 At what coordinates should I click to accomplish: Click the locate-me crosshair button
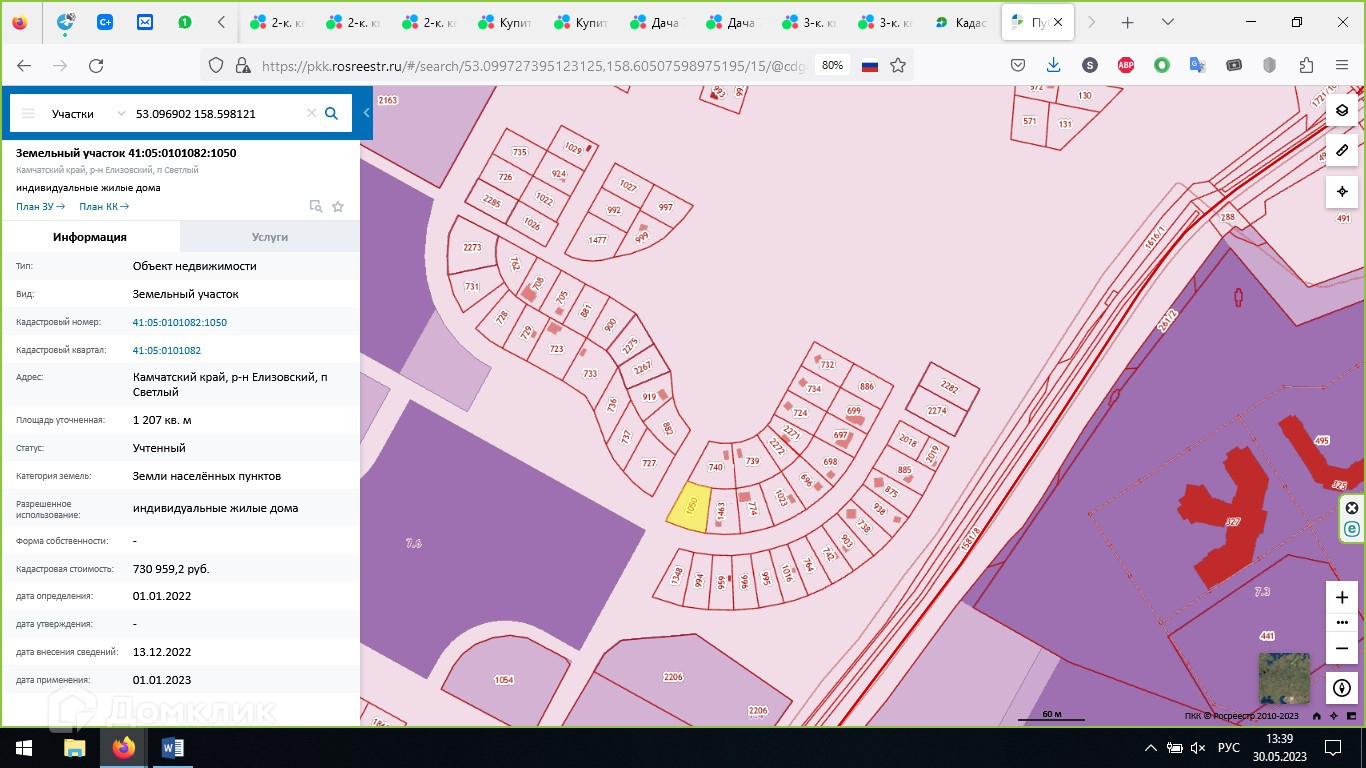(1342, 191)
